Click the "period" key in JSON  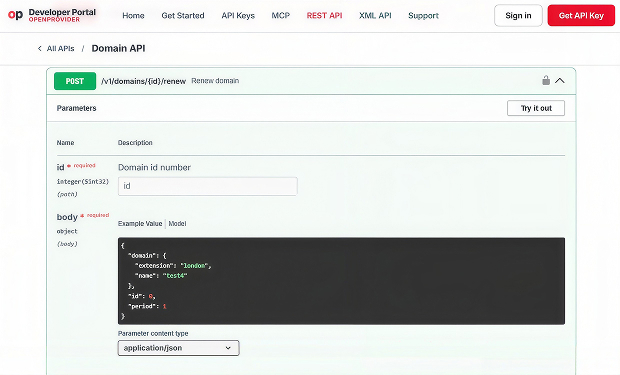click(x=143, y=306)
